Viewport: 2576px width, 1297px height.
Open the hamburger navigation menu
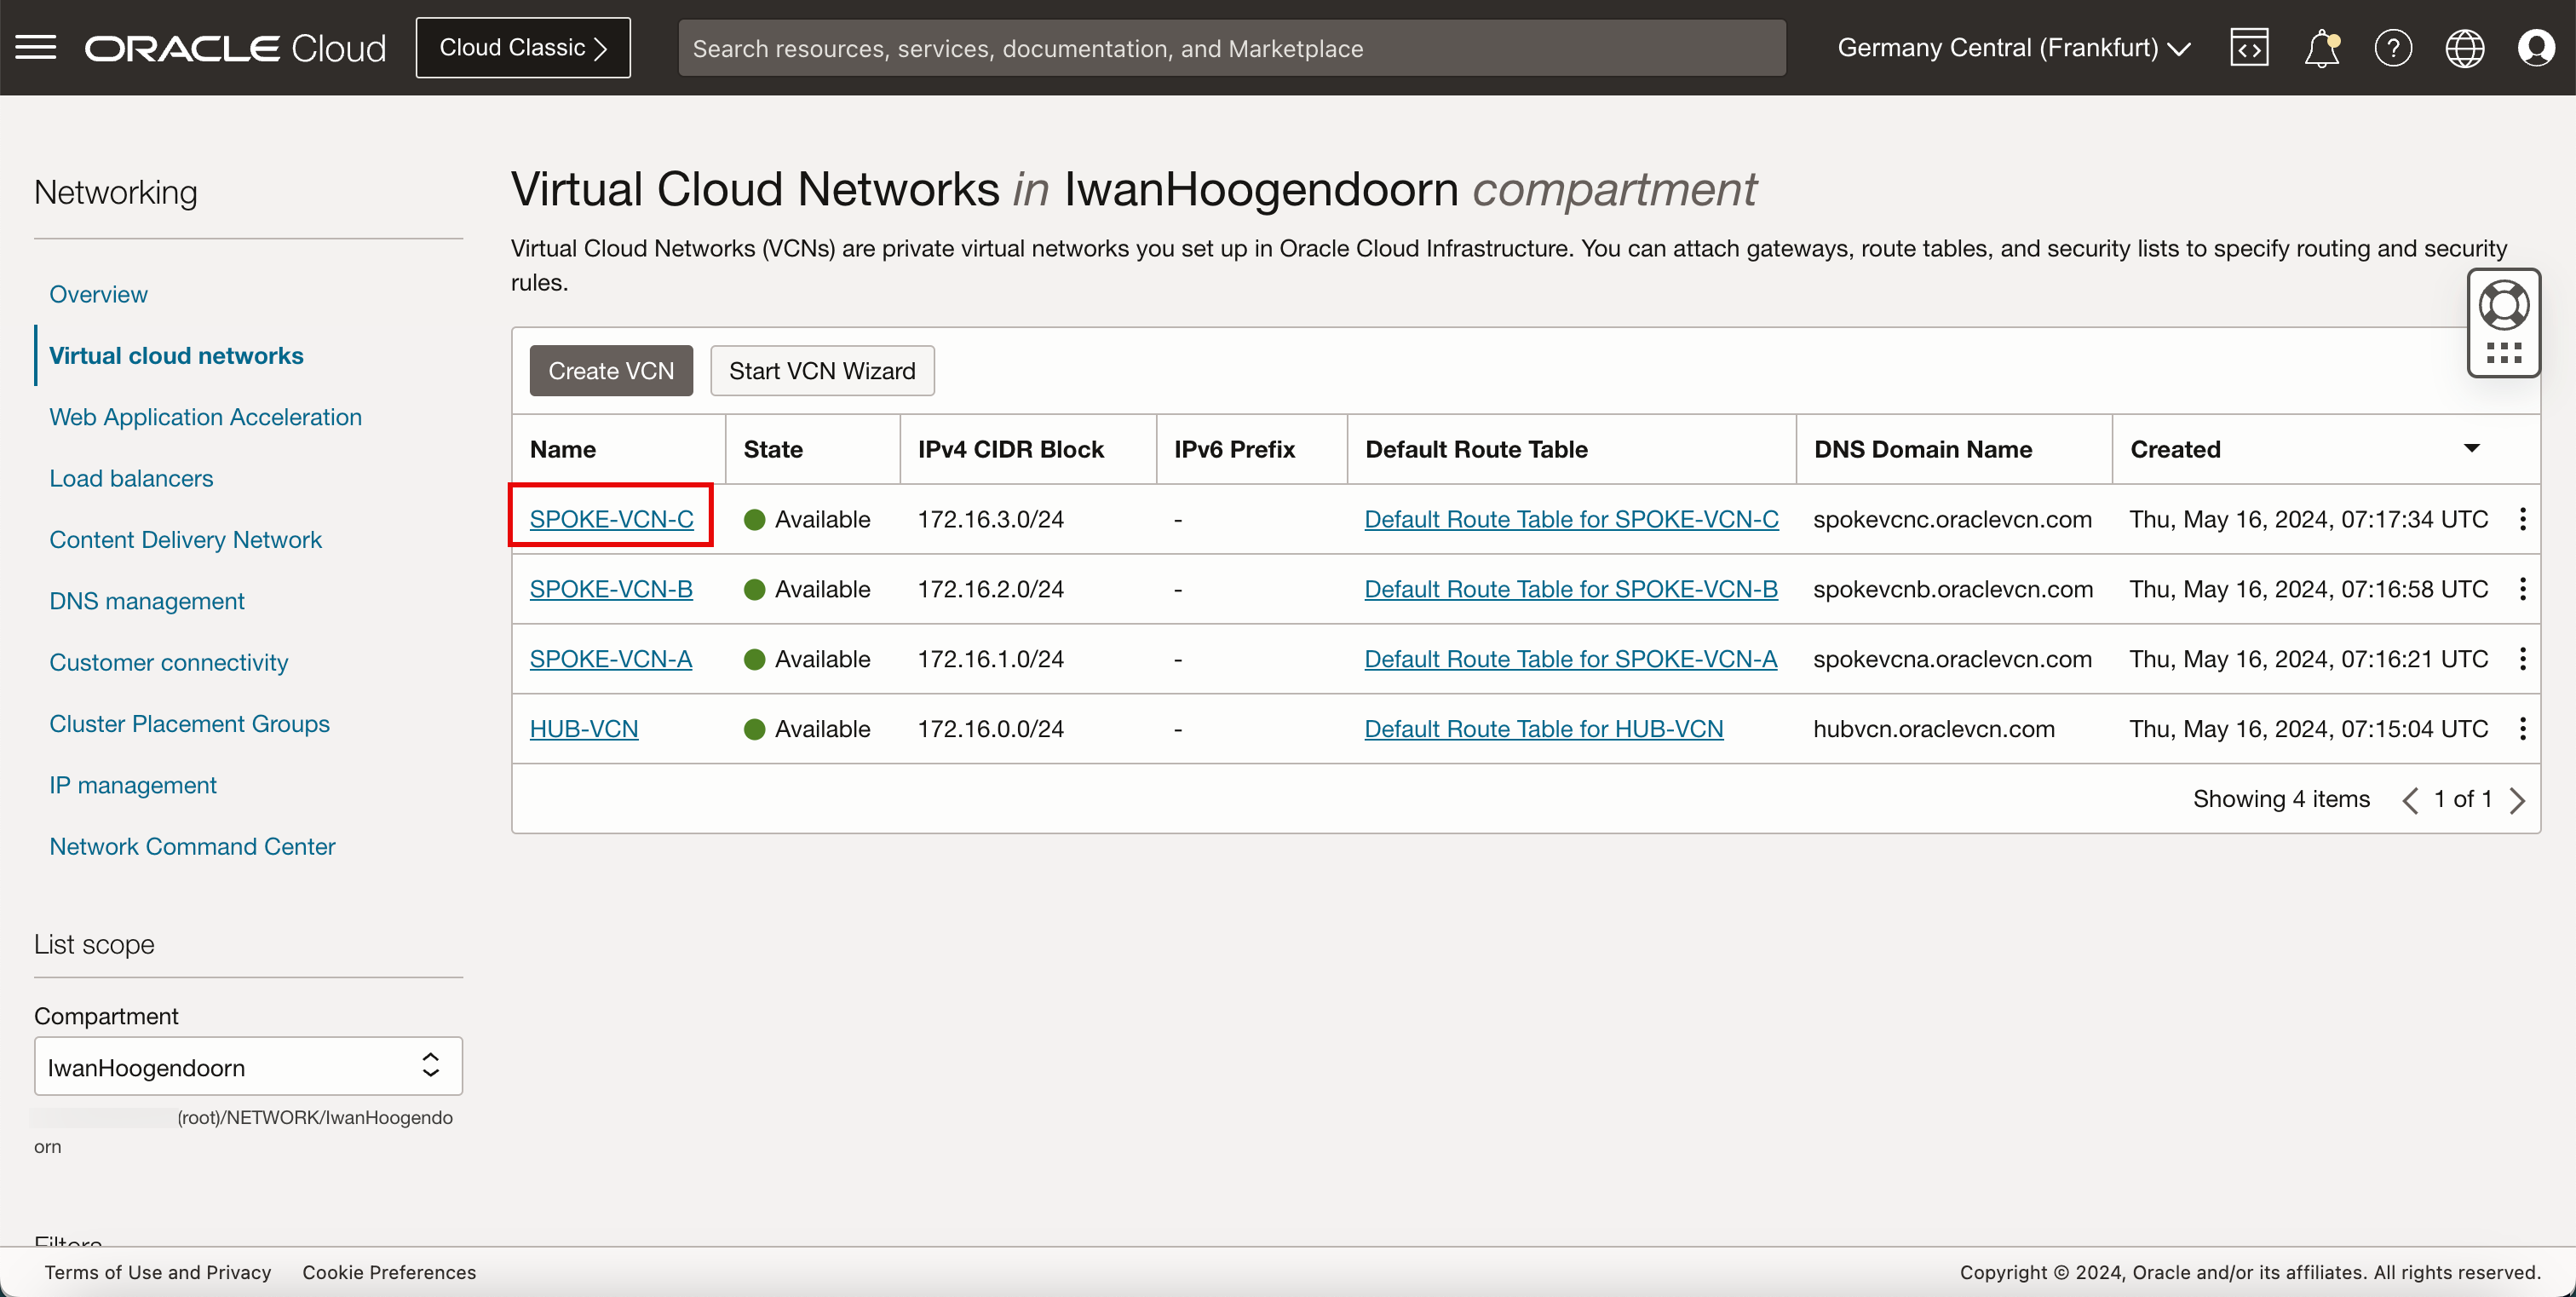[36, 48]
